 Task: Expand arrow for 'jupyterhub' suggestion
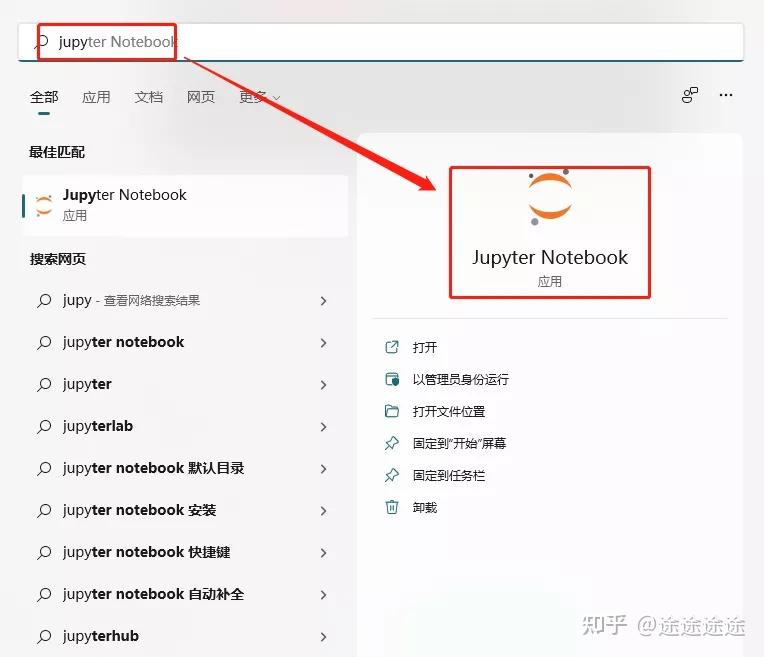click(323, 636)
